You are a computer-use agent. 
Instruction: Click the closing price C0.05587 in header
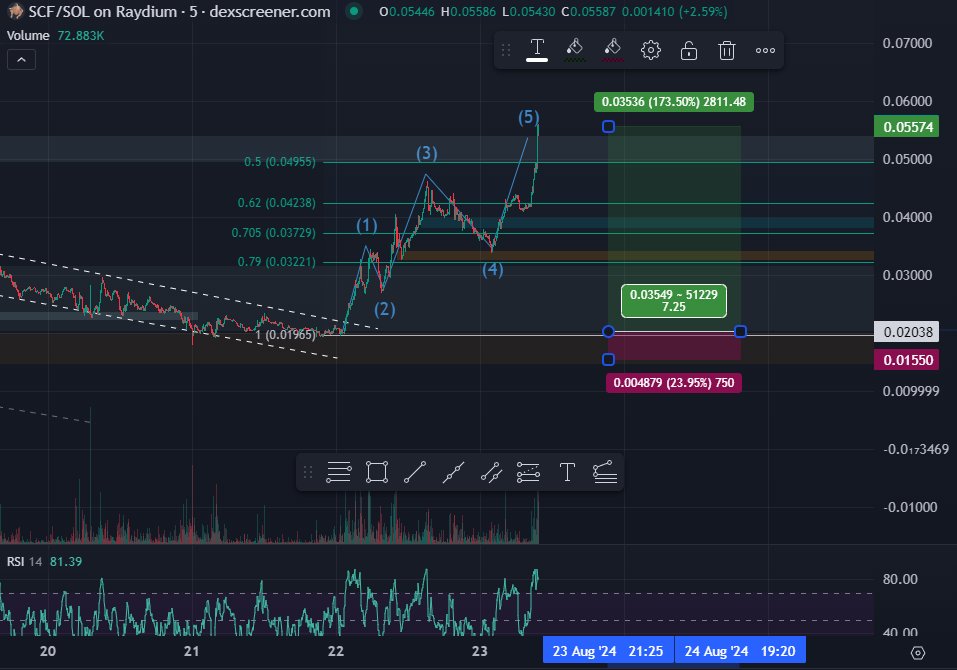coord(588,12)
